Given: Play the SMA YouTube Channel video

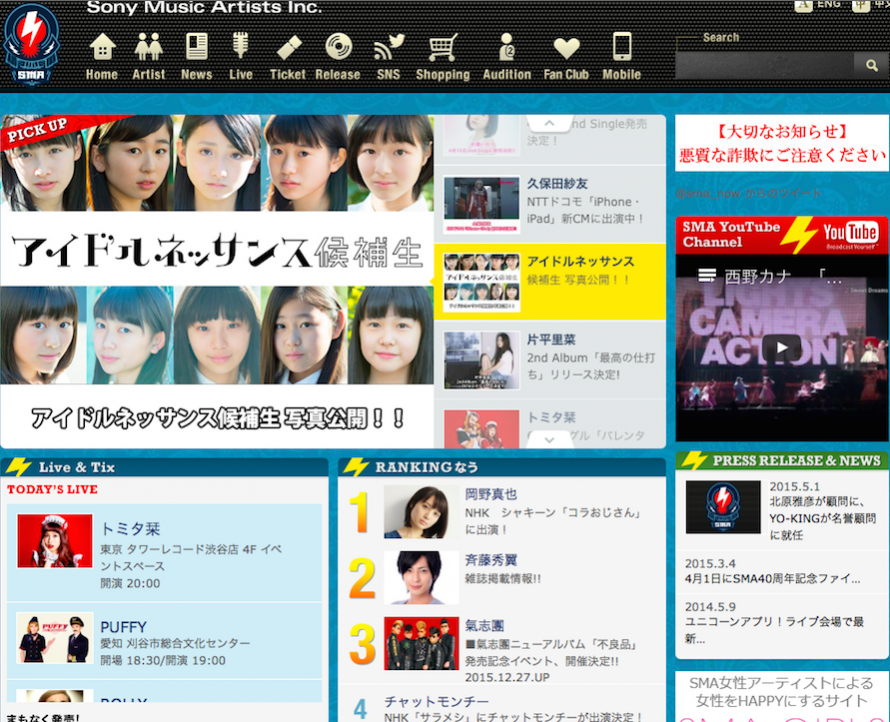Looking at the screenshot, I should point(782,347).
